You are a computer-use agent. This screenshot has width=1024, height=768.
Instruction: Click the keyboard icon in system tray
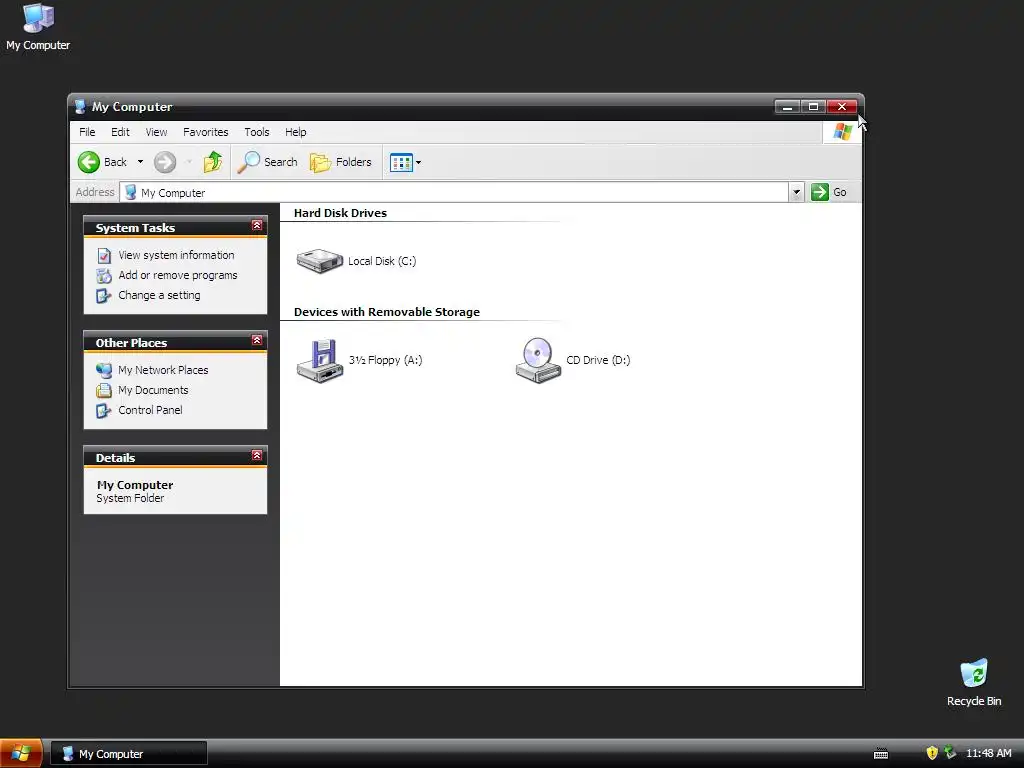click(881, 754)
